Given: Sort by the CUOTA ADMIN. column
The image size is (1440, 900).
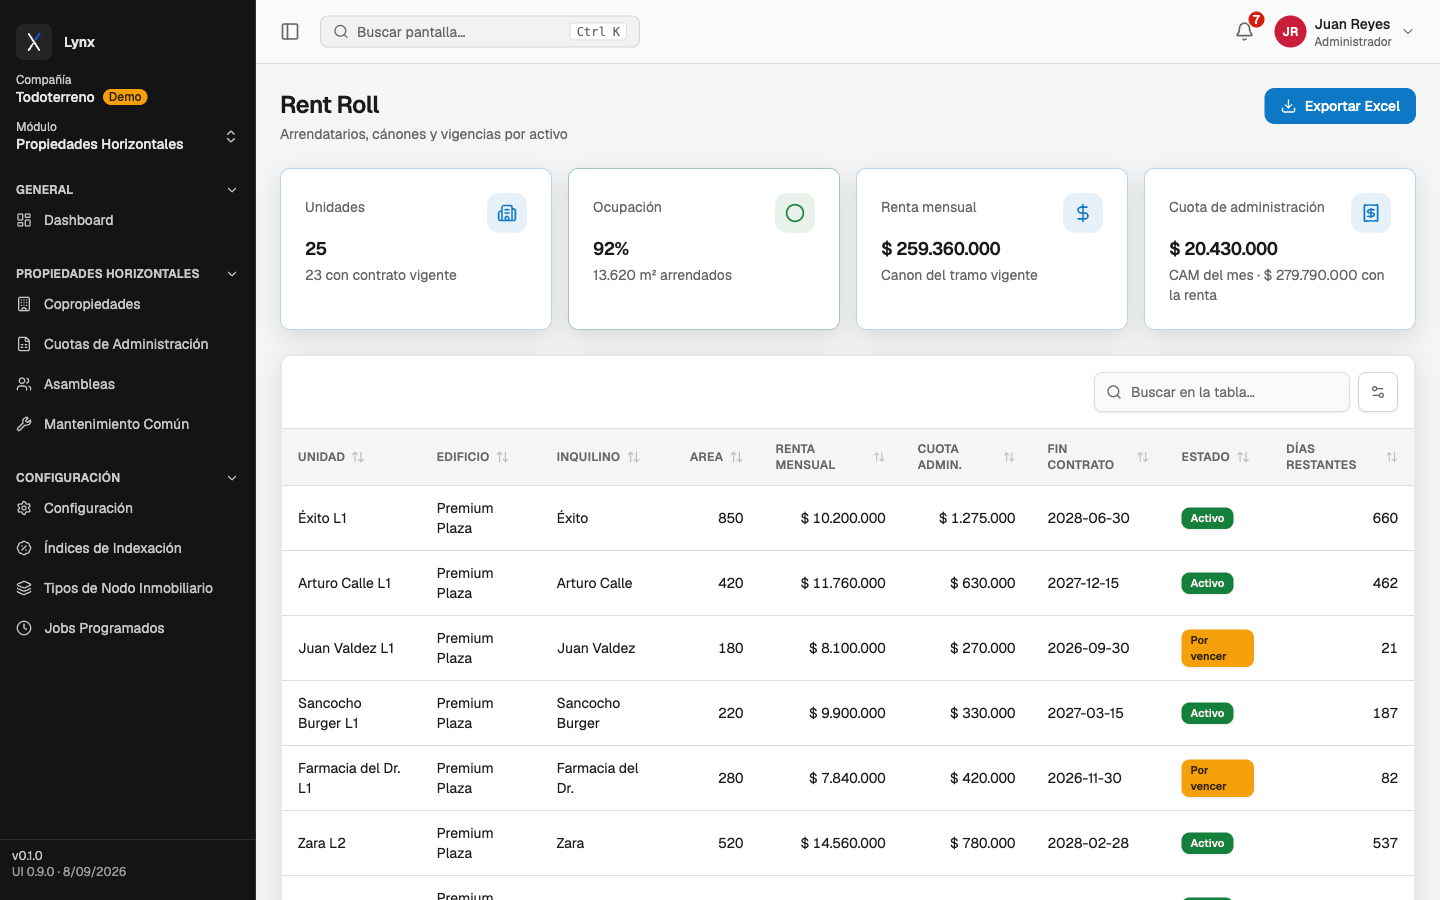Looking at the screenshot, I should 966,457.
